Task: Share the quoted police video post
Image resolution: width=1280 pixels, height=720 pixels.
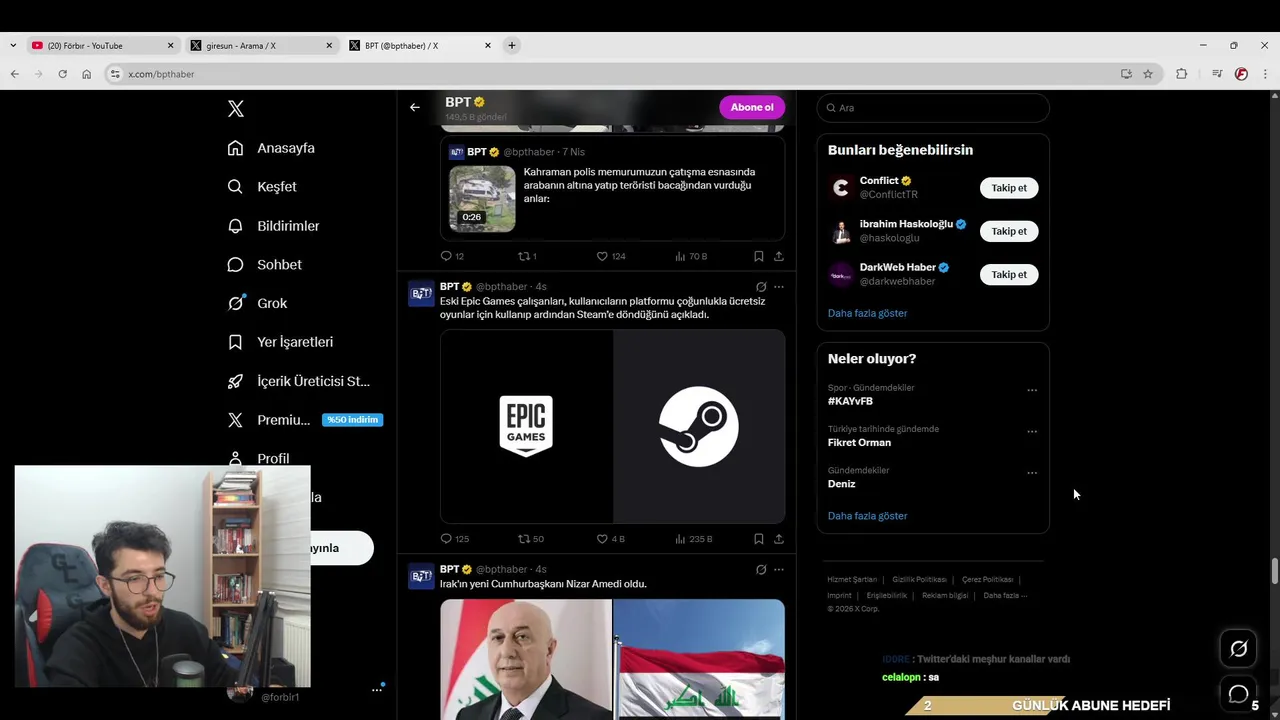Action: (x=778, y=257)
